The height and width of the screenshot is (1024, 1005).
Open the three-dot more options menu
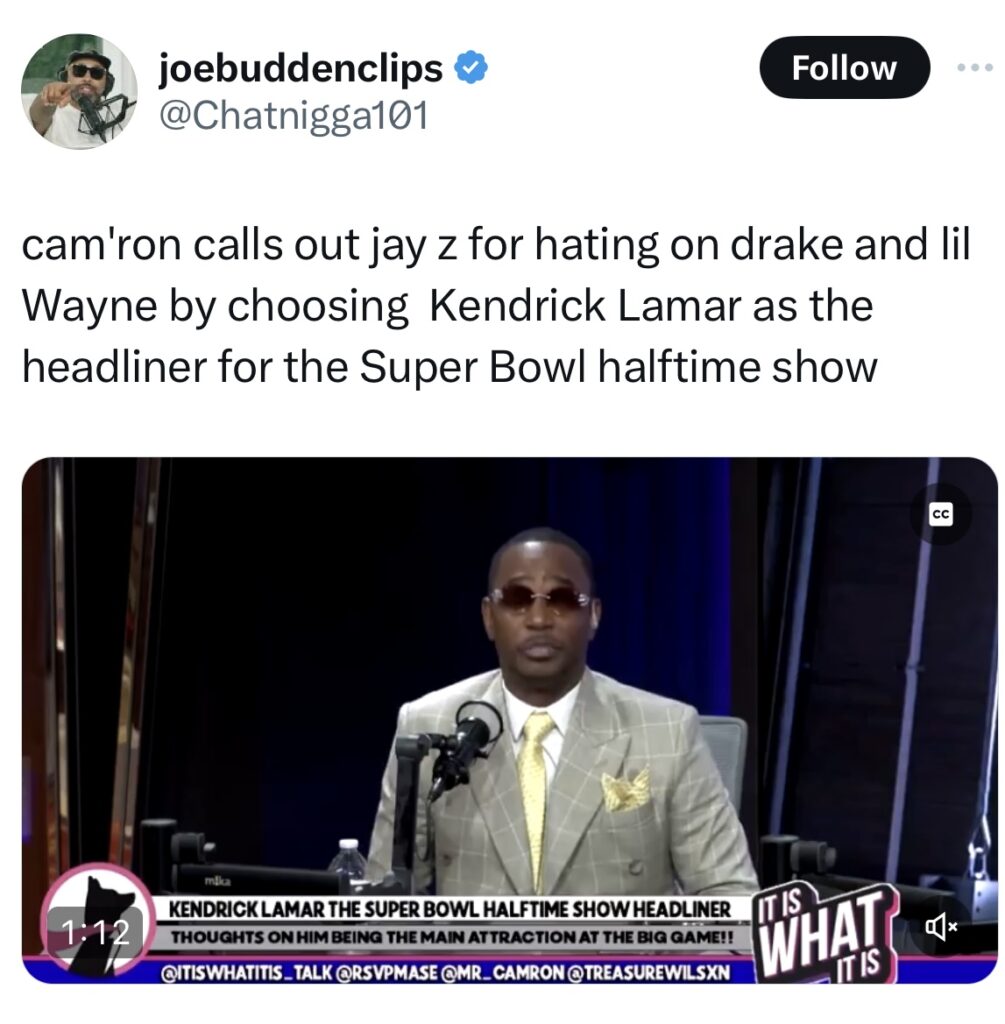[976, 67]
